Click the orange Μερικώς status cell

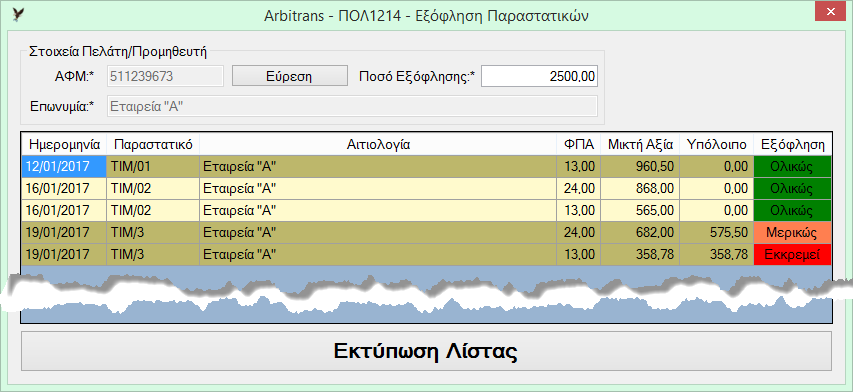click(x=793, y=233)
